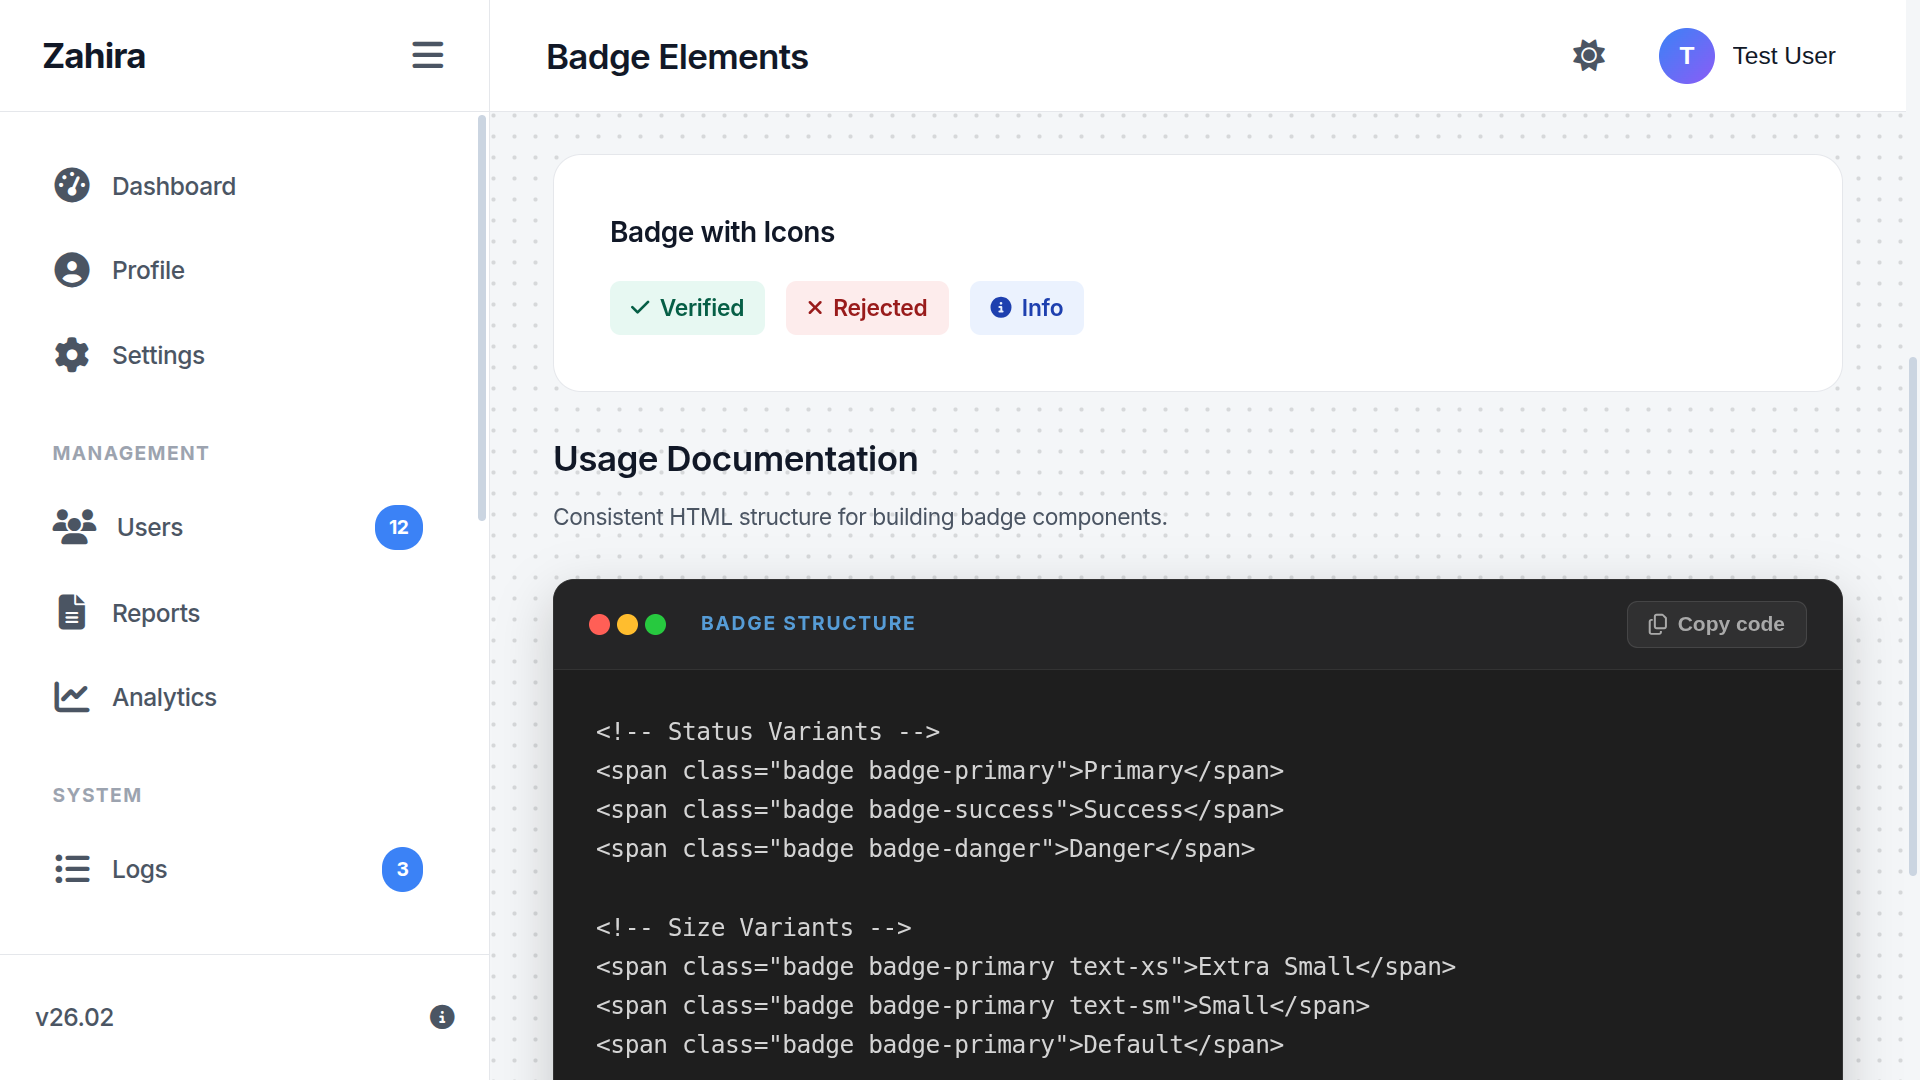This screenshot has height=1080, width=1920.
Task: Click the blue Info badge
Action: (x=1026, y=308)
